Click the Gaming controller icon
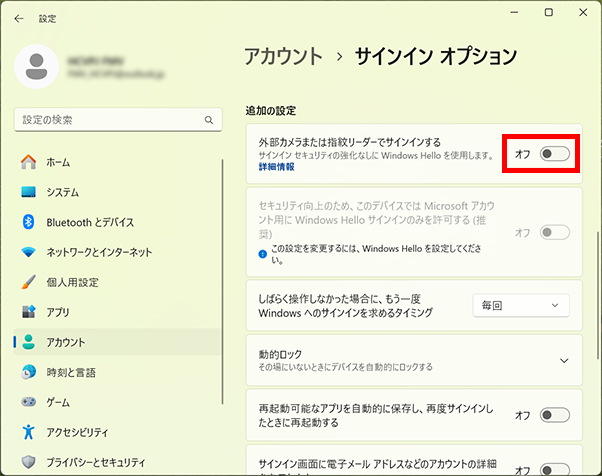Viewport: 602px width, 476px height. 28,402
